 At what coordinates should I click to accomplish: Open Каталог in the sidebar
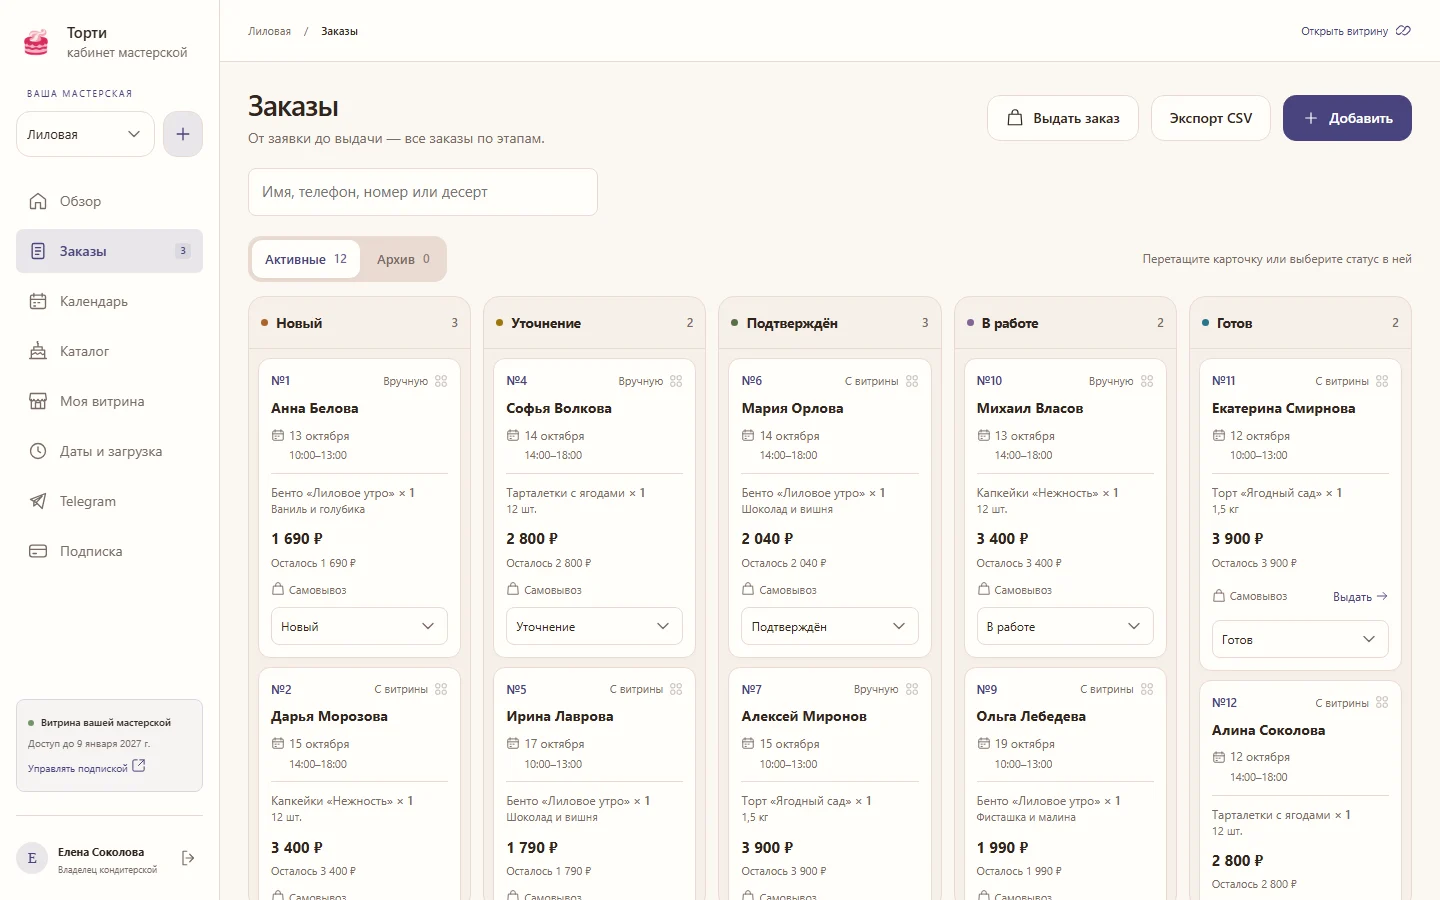coord(109,351)
